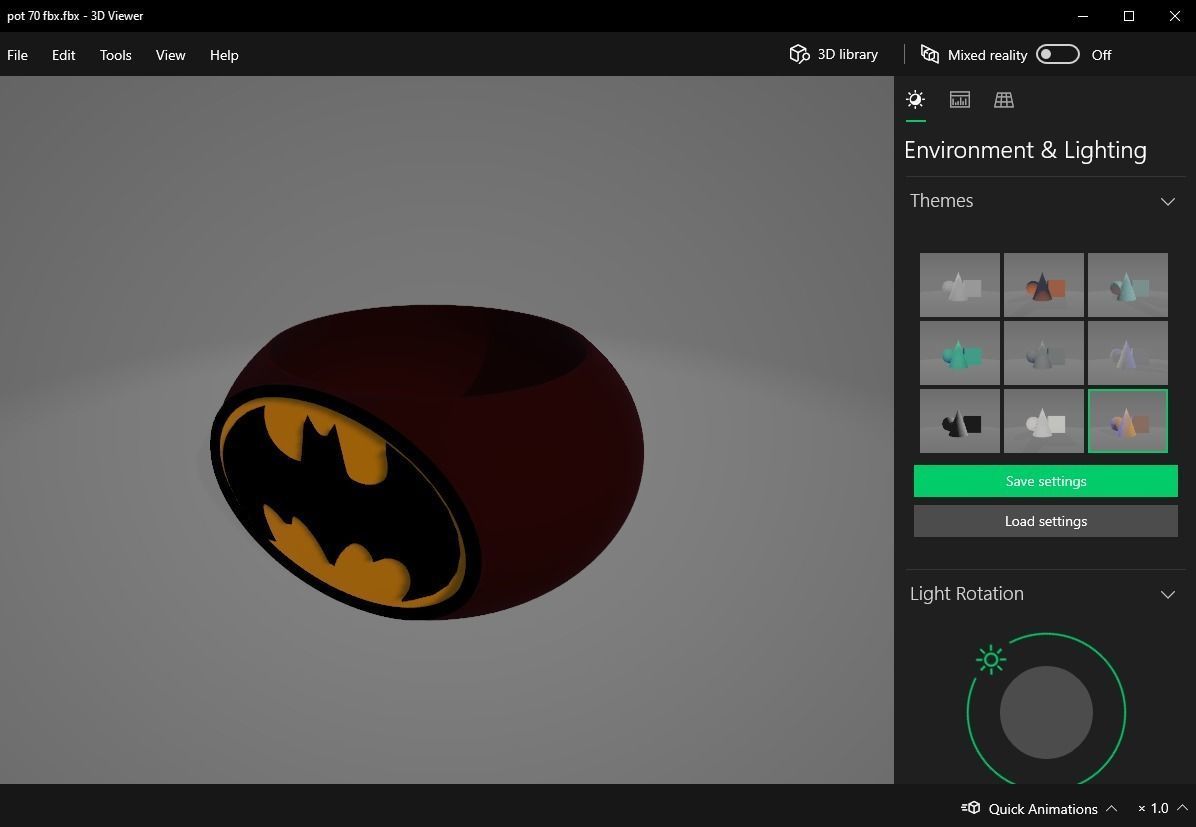
Task: Click the Mixed reality icon
Action: [930, 54]
